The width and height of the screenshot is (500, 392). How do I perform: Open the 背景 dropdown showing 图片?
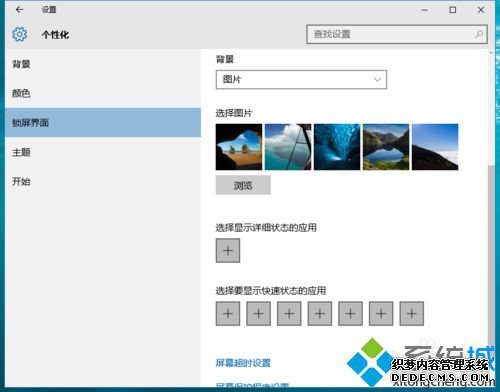[x=301, y=79]
